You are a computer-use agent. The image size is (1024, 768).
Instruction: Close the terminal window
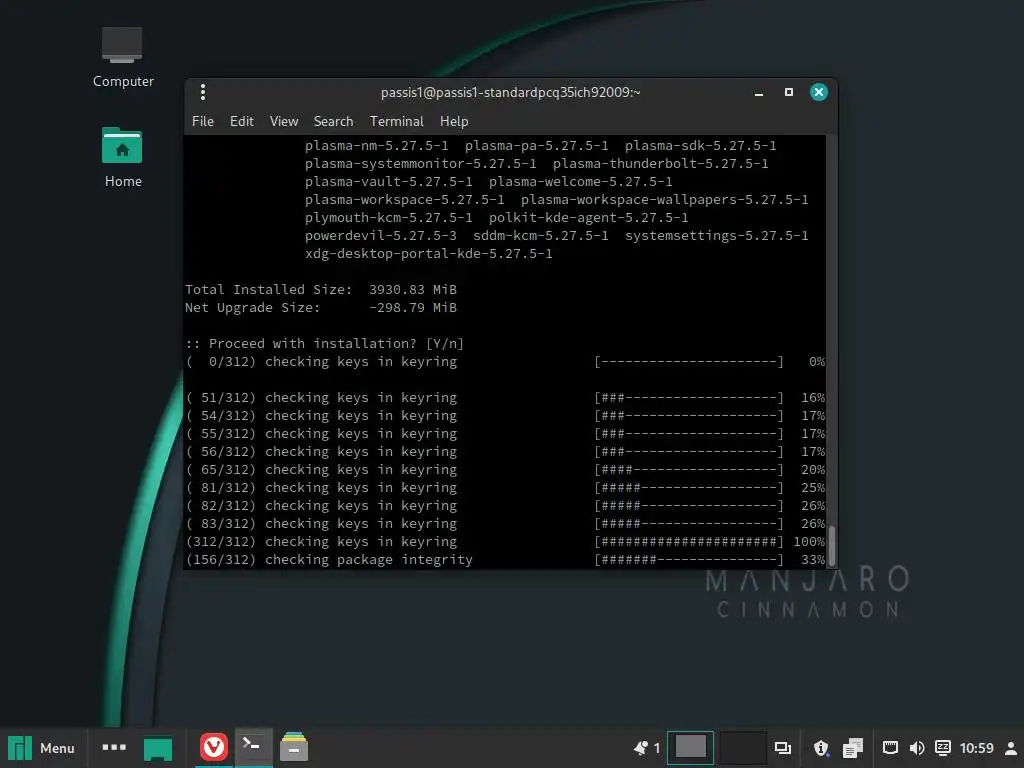tap(819, 92)
